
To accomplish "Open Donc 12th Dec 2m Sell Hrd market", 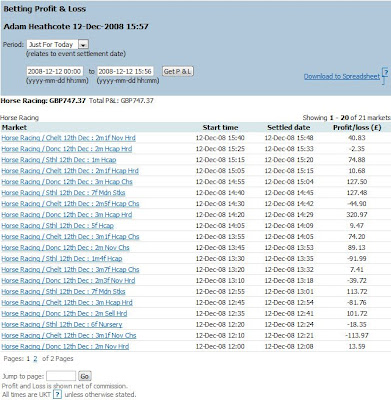I will point(64,314).
